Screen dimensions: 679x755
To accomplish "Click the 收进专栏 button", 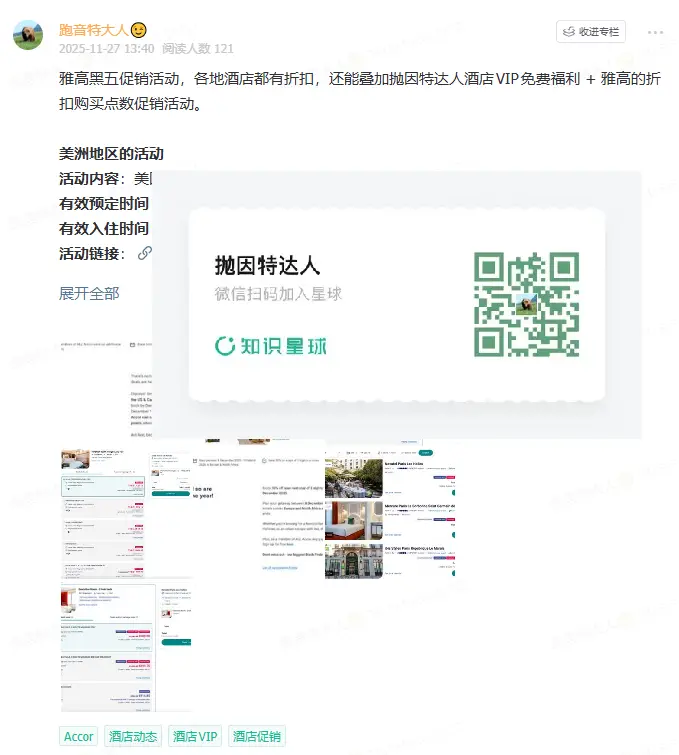I will click(x=591, y=32).
